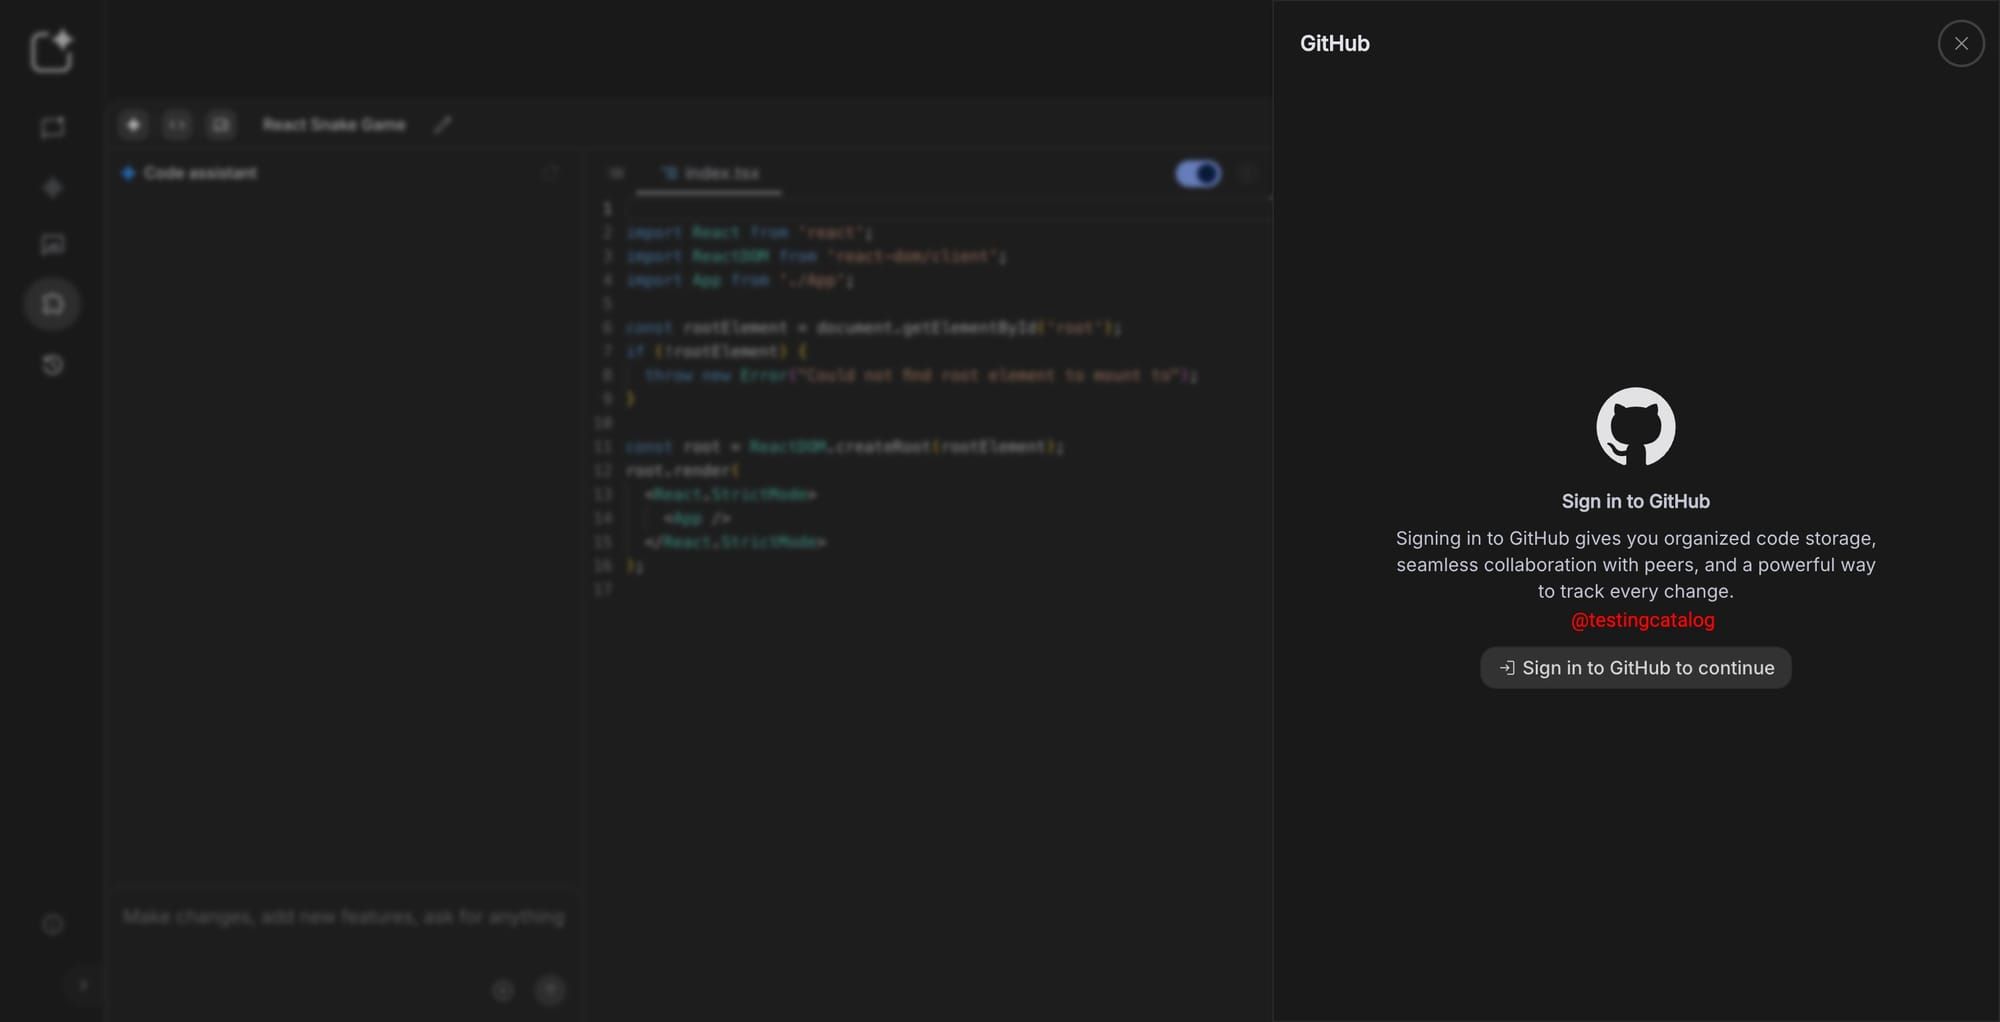Click the new chat circle button above Code assistant
This screenshot has width=2000, height=1022.
click(x=134, y=124)
